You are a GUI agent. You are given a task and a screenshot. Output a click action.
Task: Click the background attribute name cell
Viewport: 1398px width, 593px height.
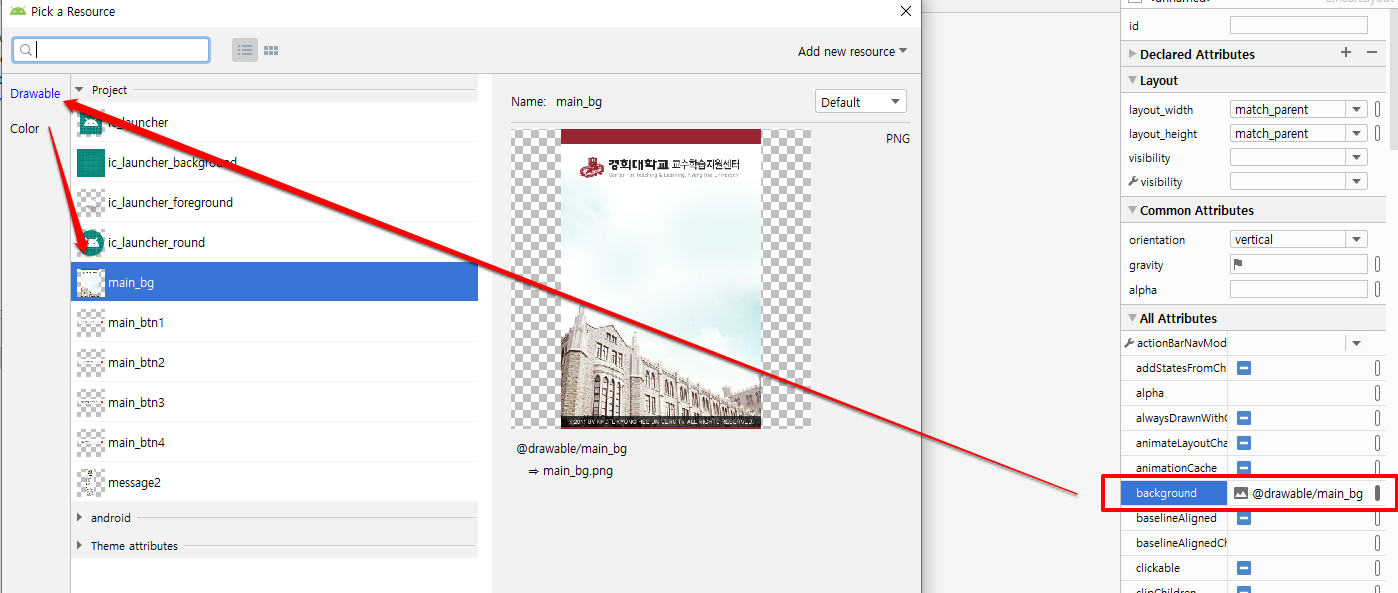1174,493
